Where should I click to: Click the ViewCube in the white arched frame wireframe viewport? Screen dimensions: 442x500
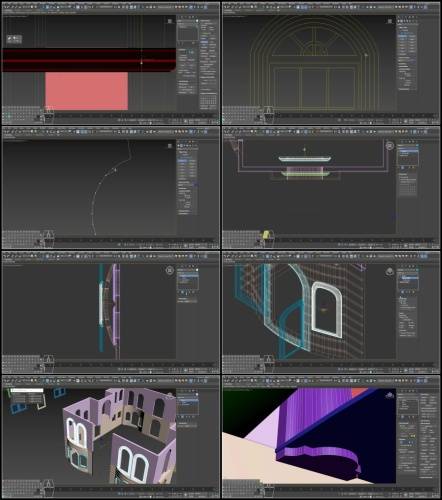point(390,272)
